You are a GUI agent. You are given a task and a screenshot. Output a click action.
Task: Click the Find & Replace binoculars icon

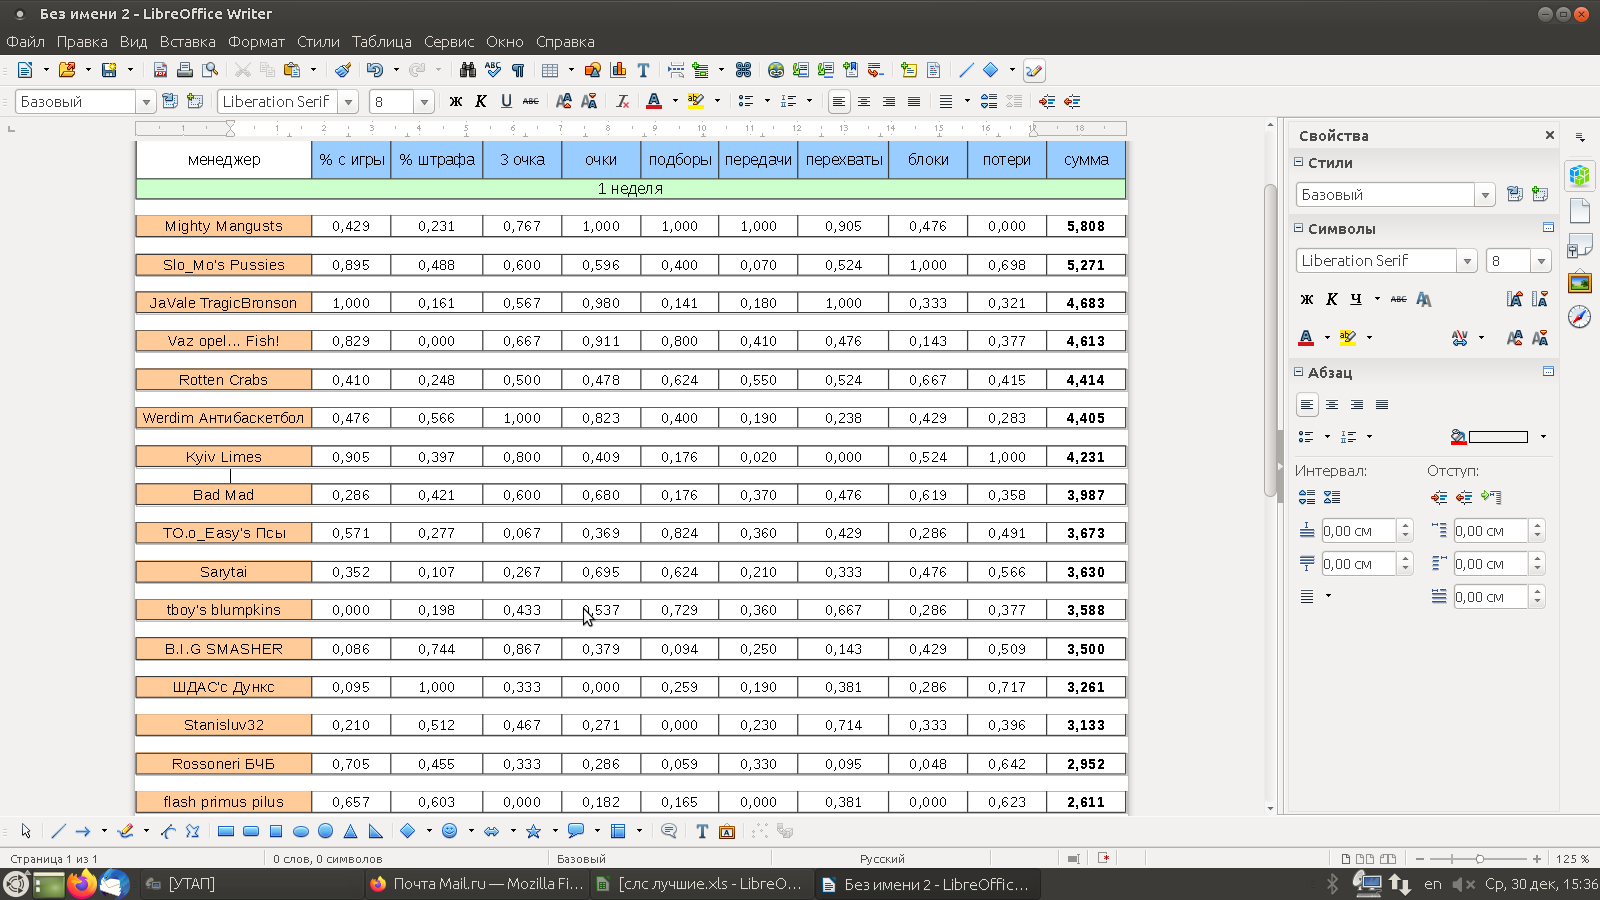pyautogui.click(x=467, y=70)
